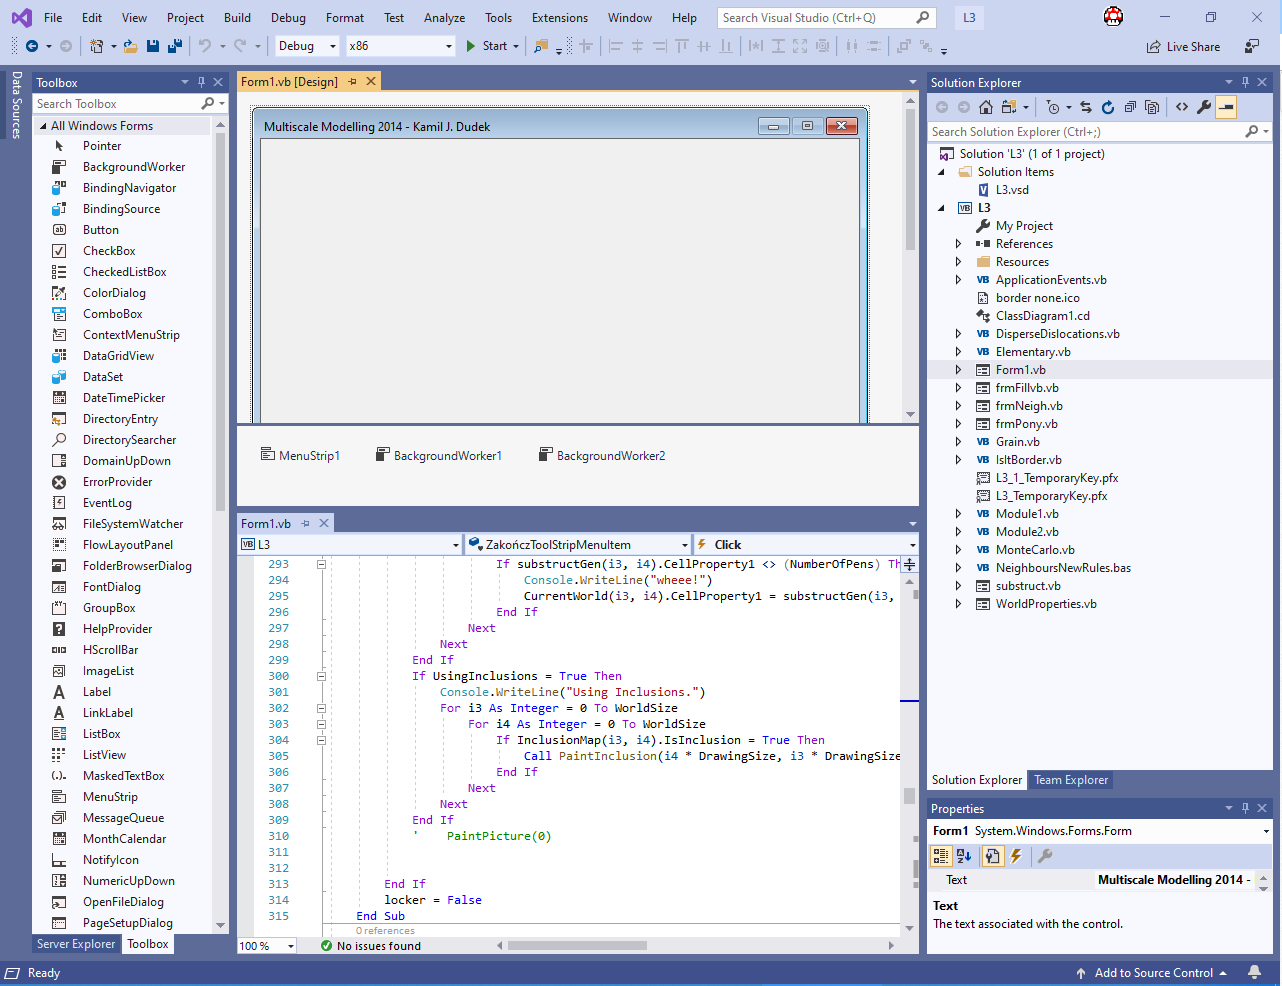Select BackgroundWorker2 in component tray

tap(602, 455)
